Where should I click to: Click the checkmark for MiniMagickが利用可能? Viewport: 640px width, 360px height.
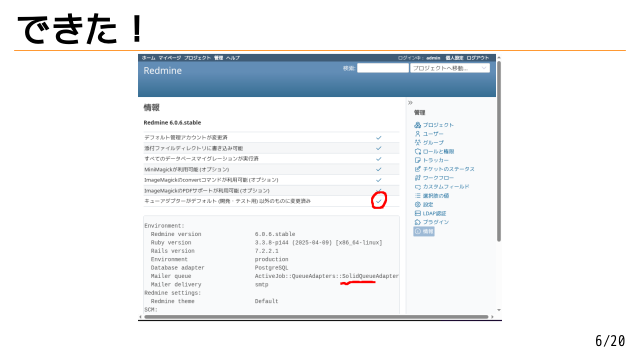pos(378,169)
